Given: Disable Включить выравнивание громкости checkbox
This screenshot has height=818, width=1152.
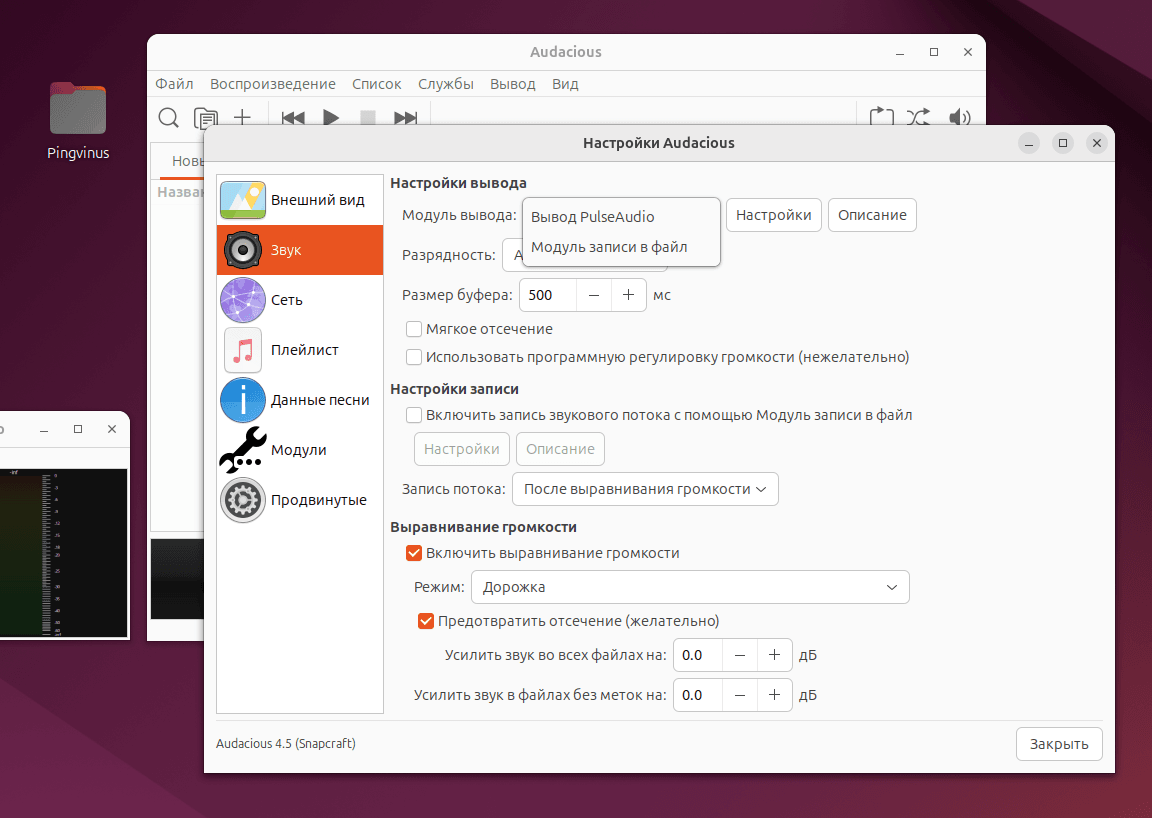Looking at the screenshot, I should tap(414, 553).
